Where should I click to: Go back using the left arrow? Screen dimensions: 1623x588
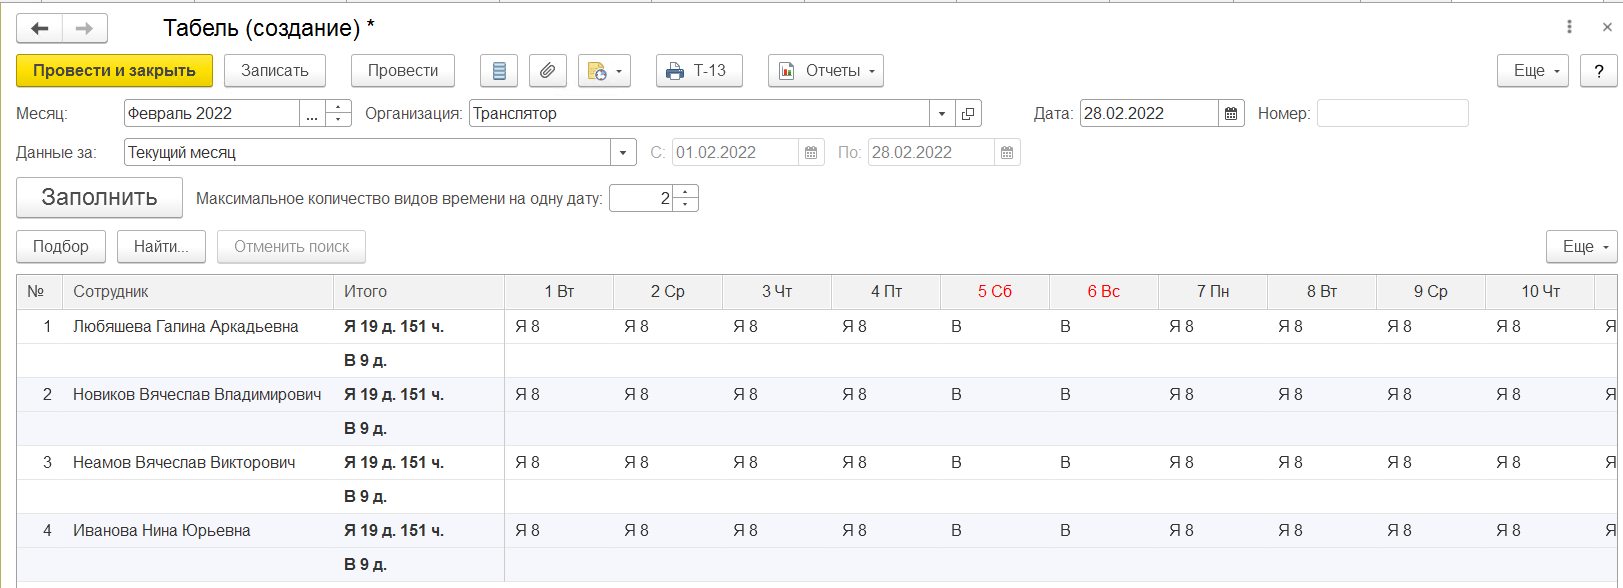[x=40, y=29]
